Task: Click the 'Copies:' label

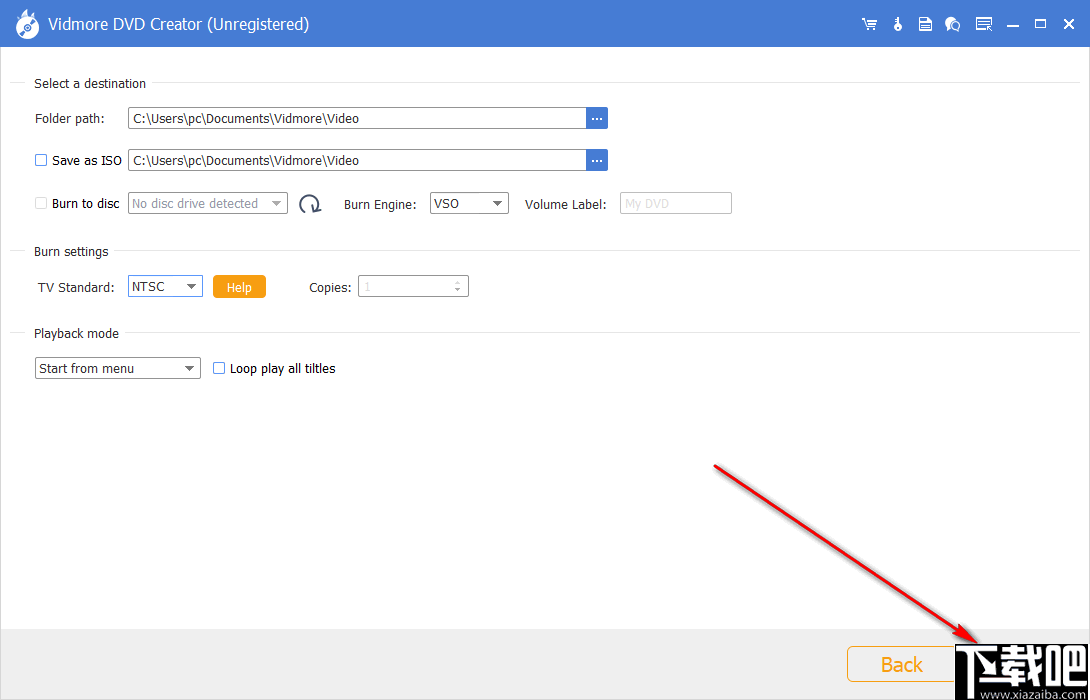Action: (330, 287)
